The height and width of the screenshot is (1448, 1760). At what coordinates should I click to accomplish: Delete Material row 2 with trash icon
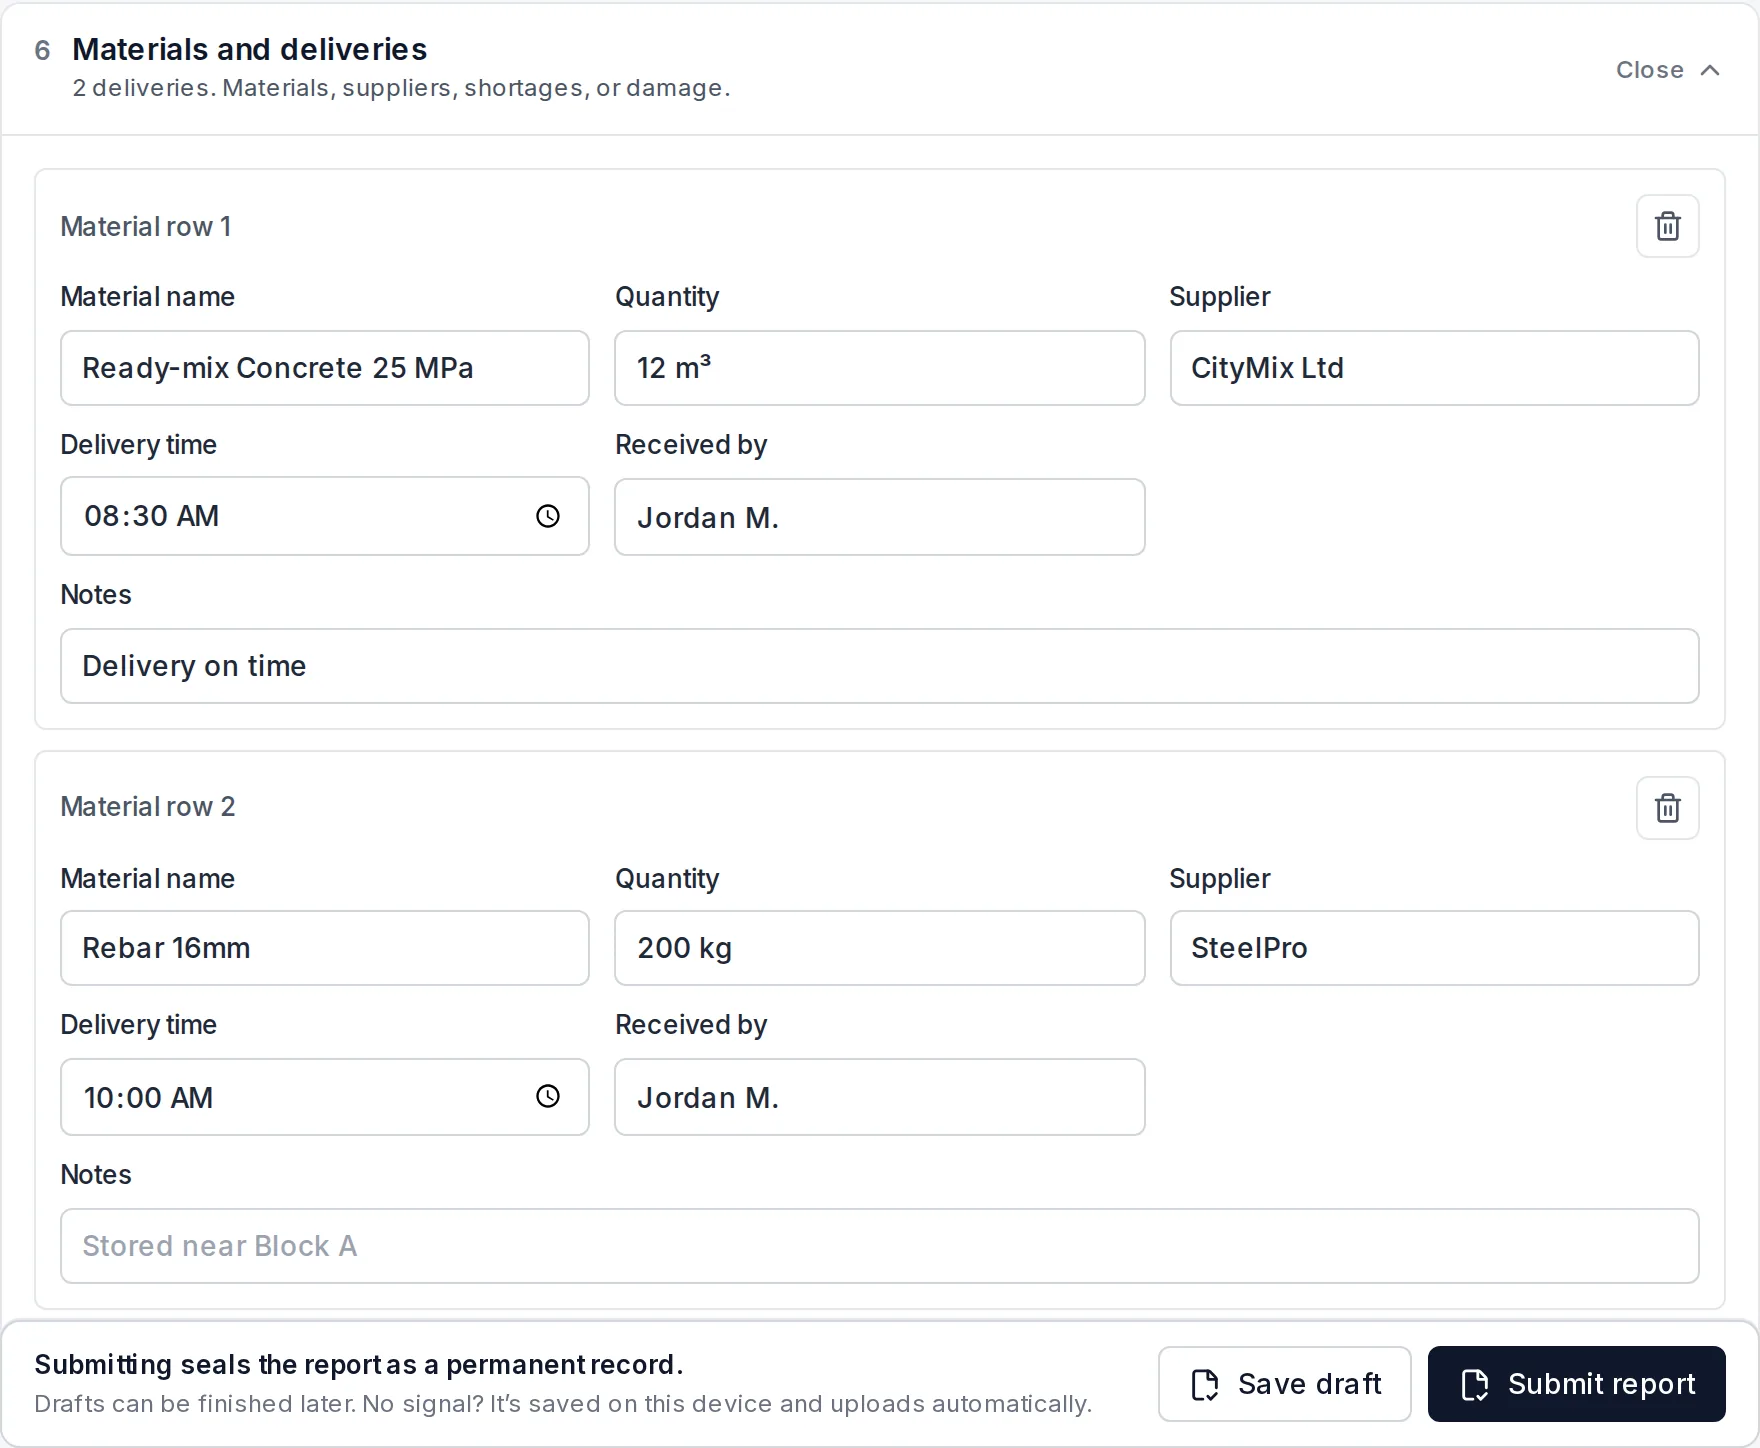1667,808
